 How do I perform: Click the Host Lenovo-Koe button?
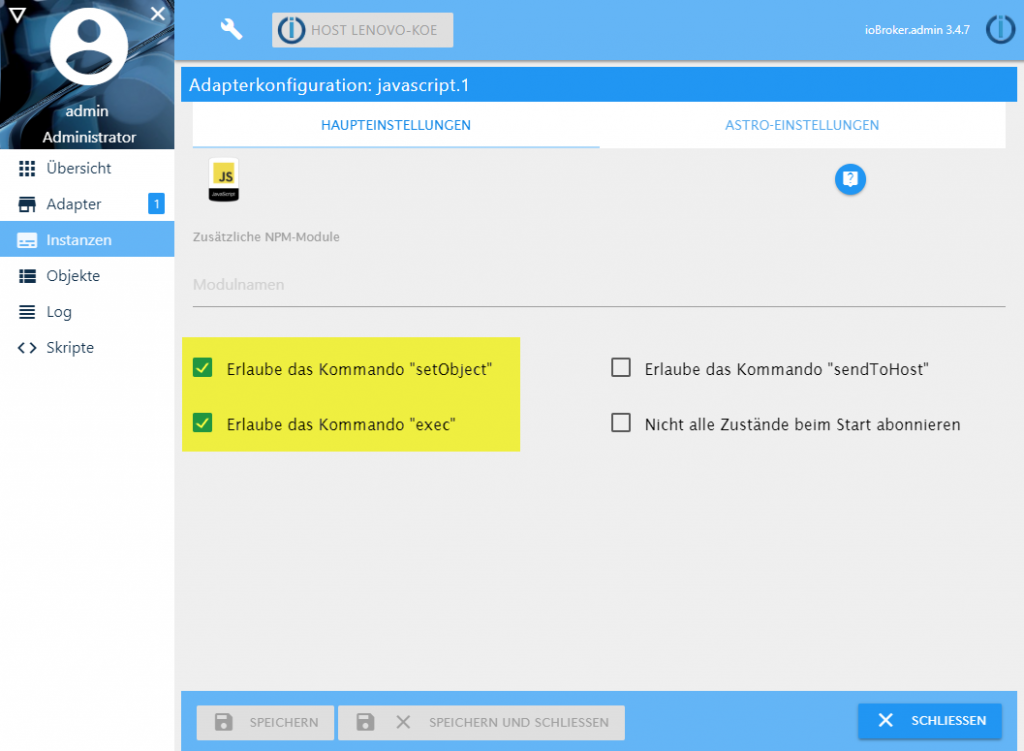pos(362,29)
